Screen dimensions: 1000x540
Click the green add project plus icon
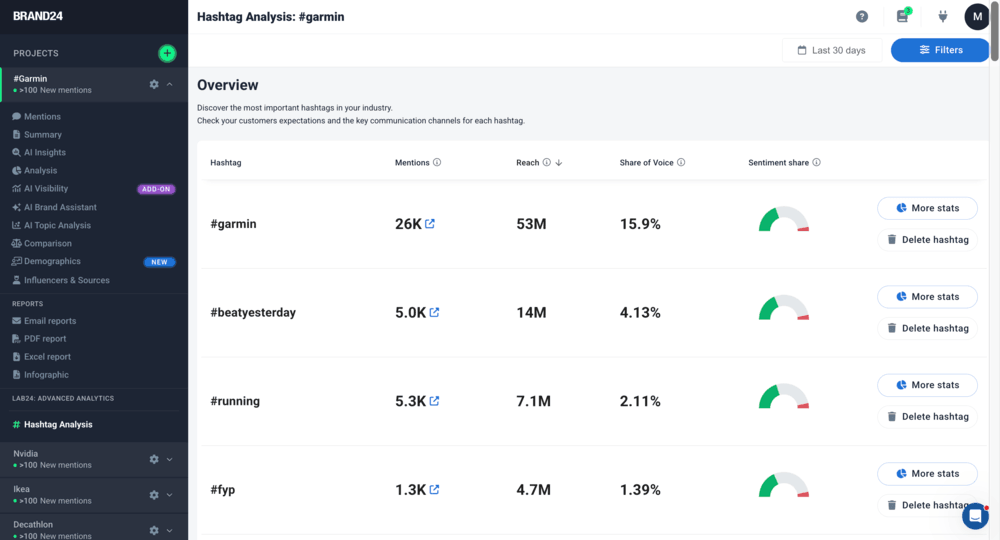coord(167,53)
